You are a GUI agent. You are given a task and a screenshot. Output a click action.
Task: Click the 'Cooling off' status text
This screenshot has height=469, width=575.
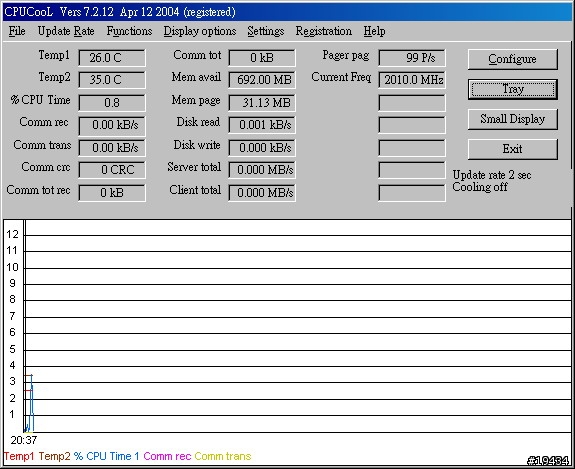[480, 187]
